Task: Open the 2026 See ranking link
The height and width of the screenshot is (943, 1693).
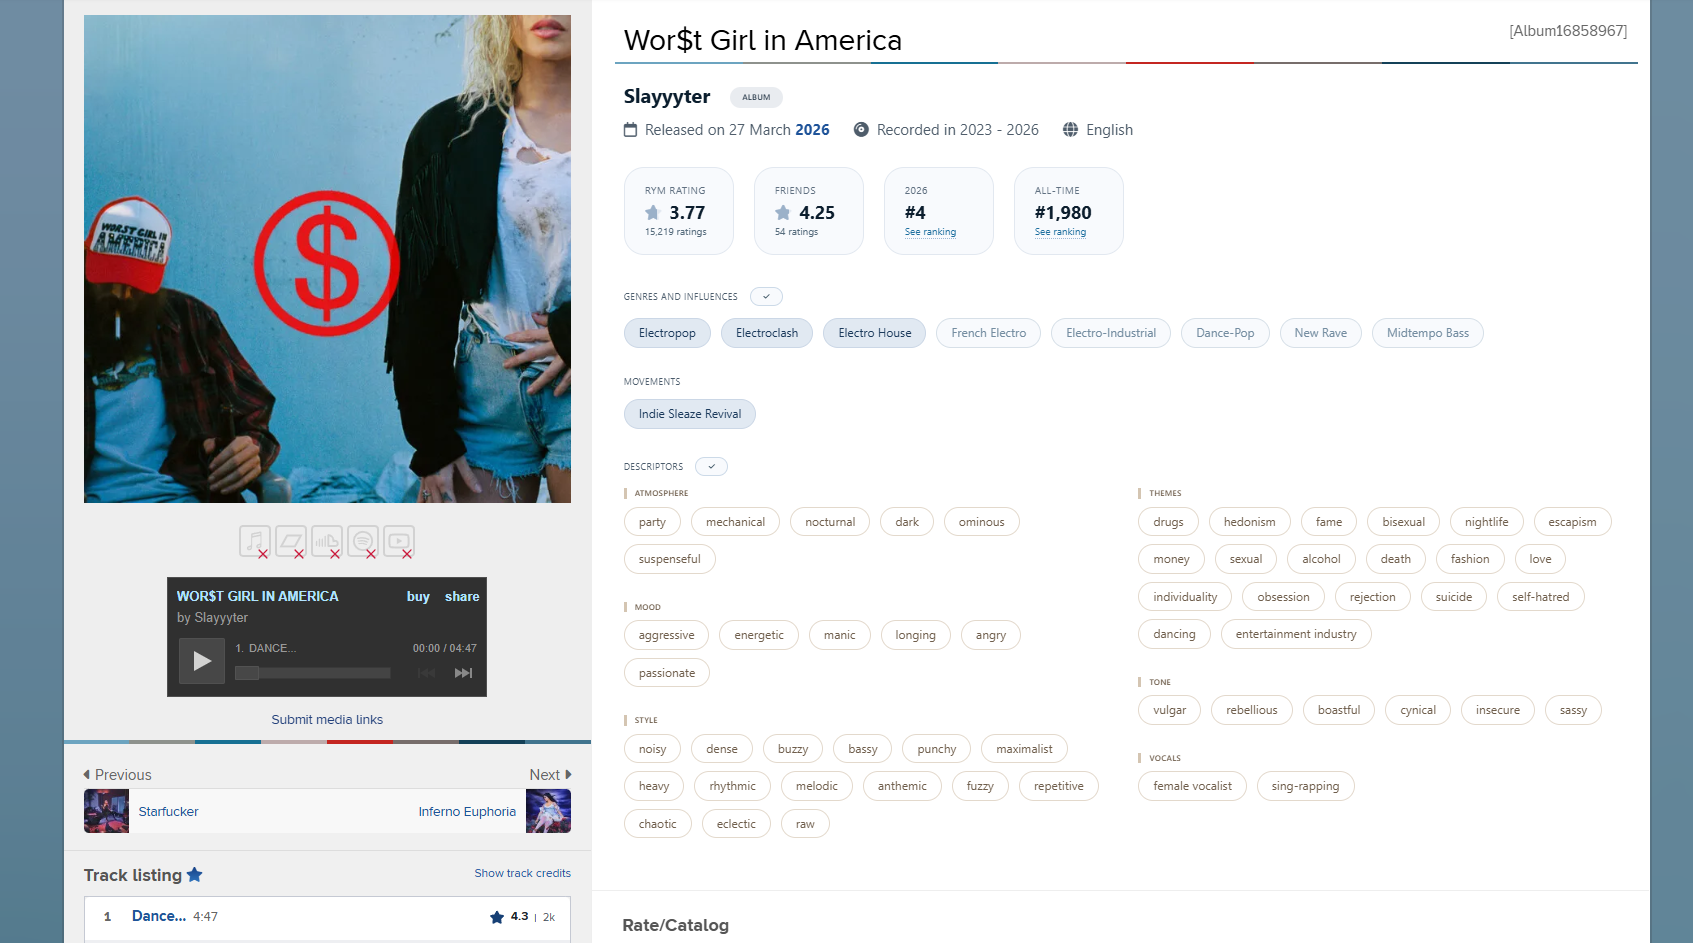Action: pyautogui.click(x=930, y=232)
